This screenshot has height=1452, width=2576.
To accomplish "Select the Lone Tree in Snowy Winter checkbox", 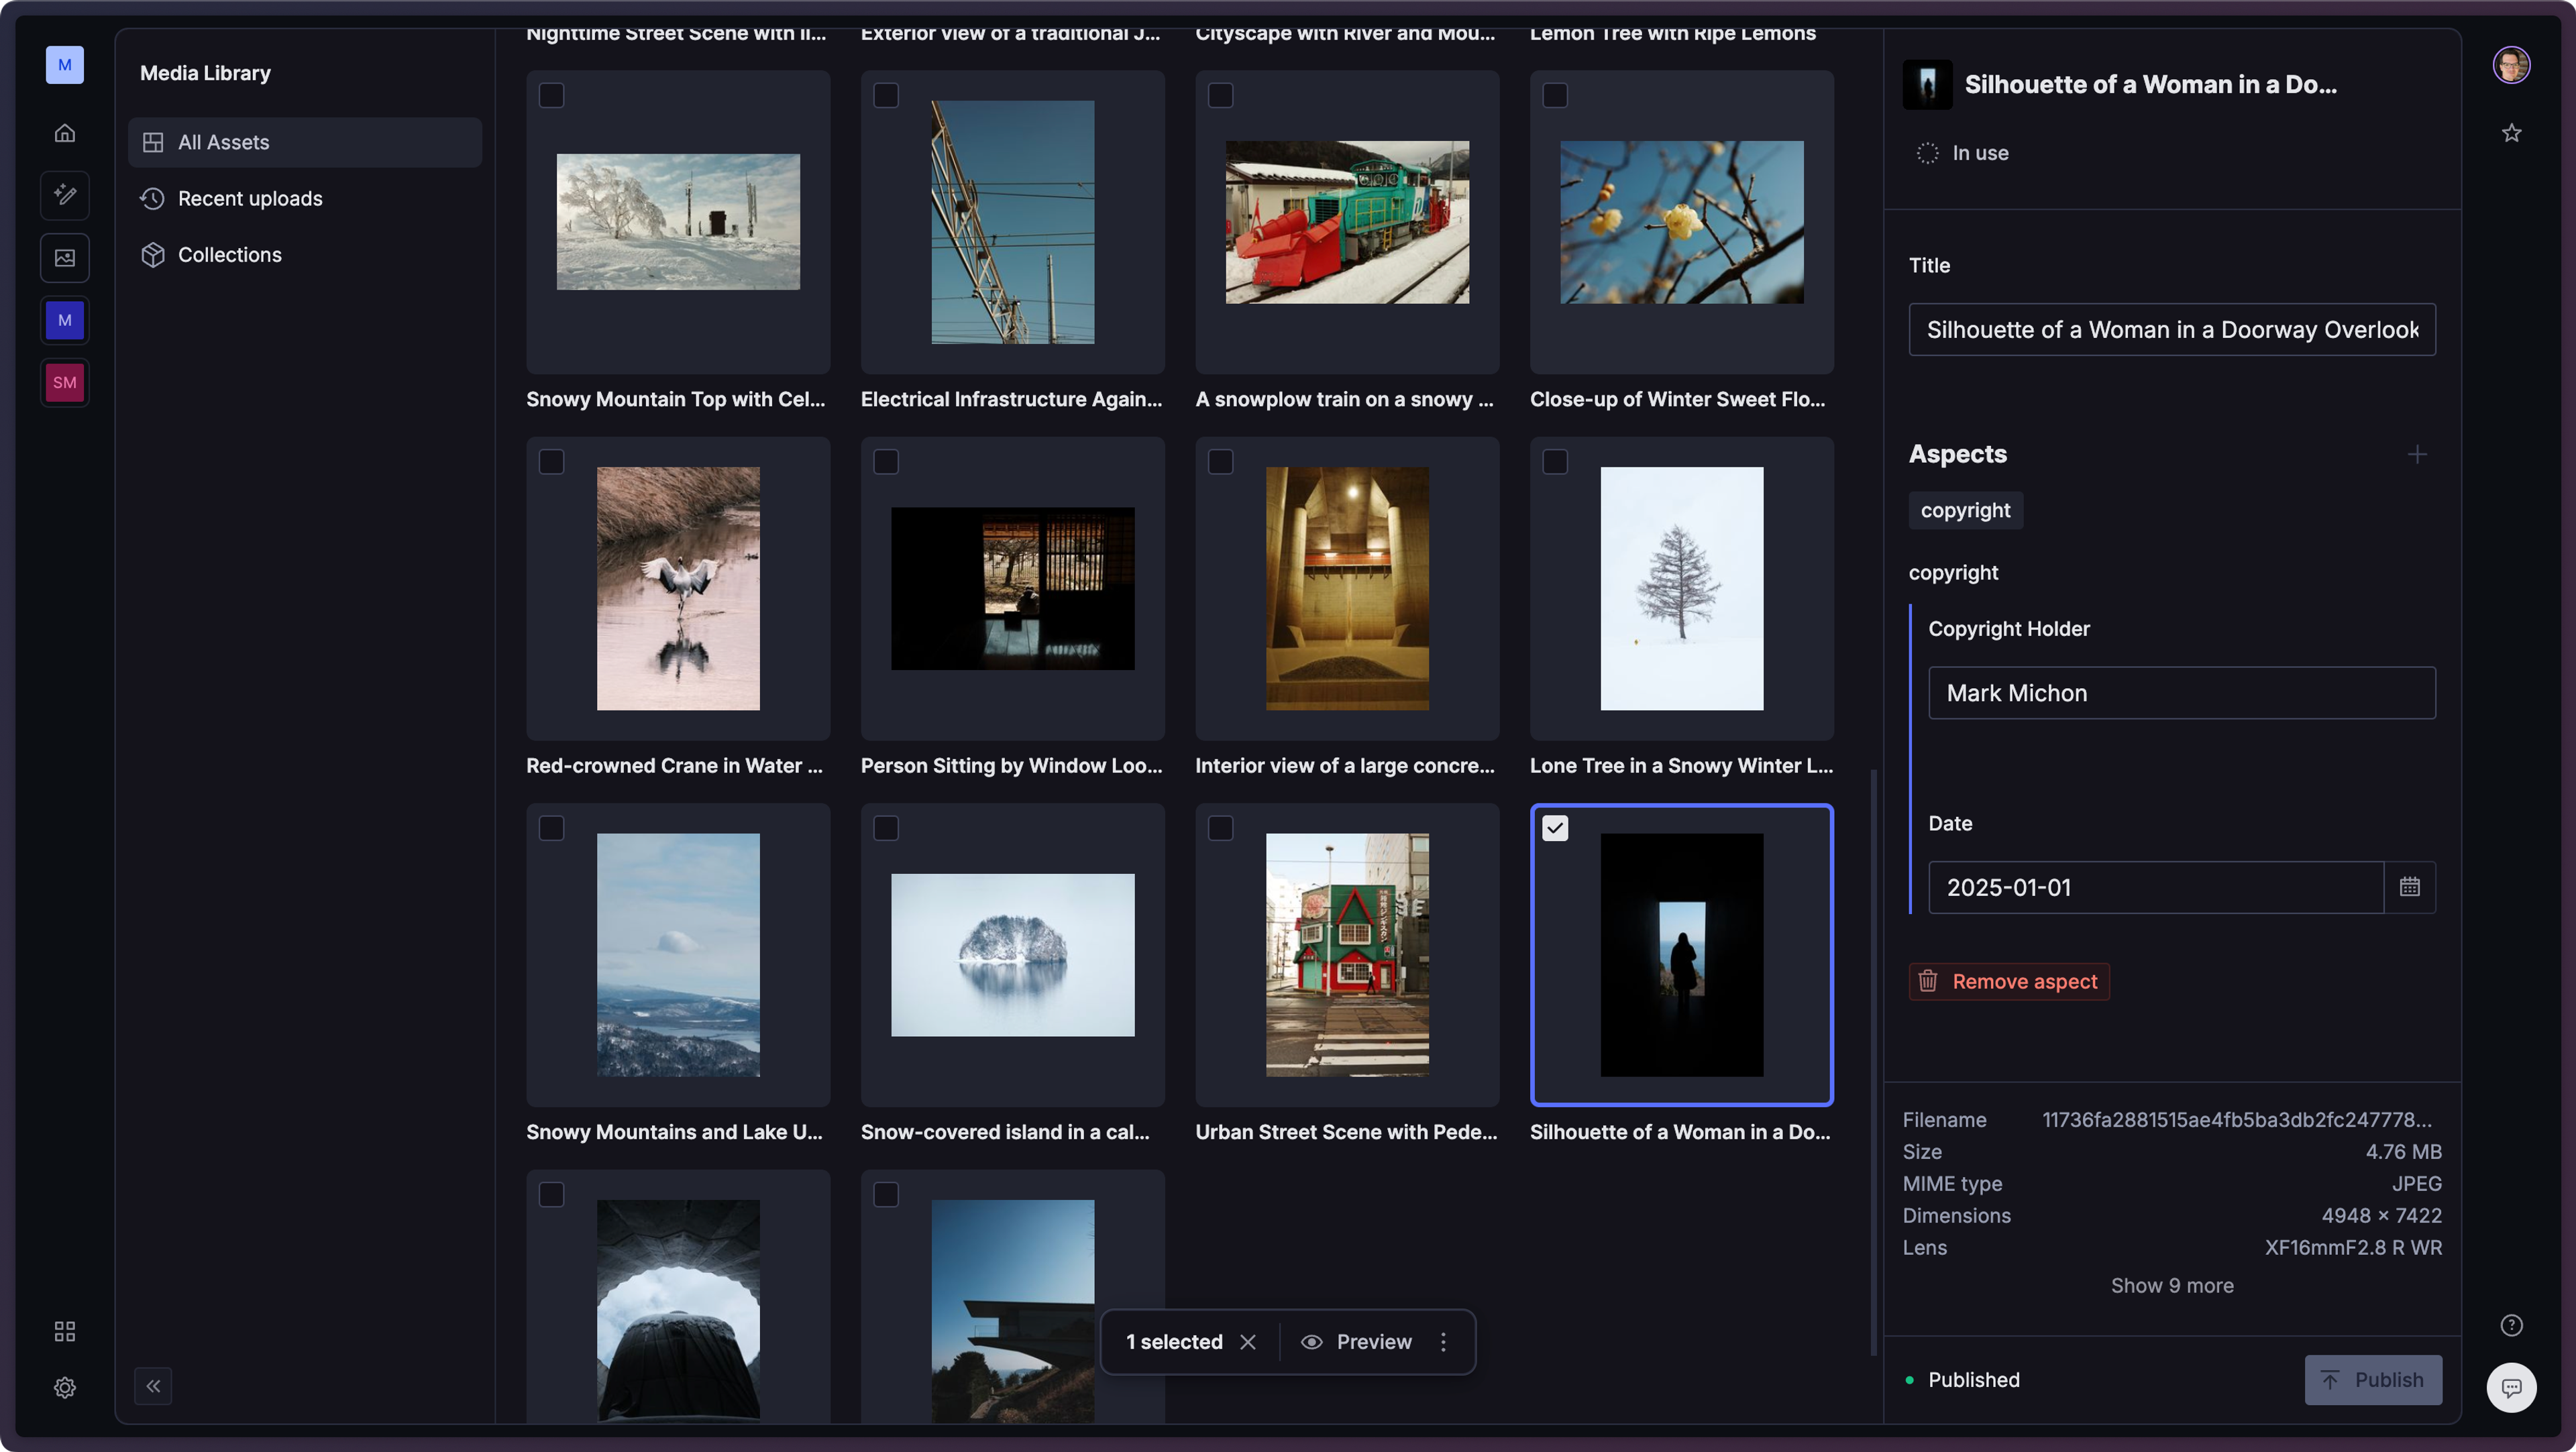I will 1555,462.
